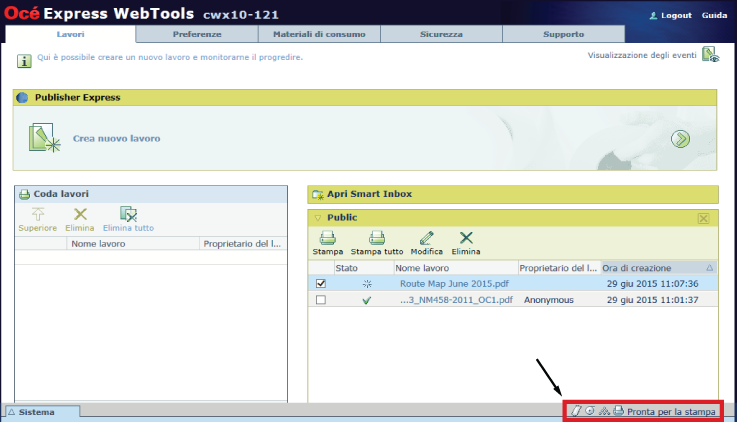
Task: Click the green info icon
Action: (x=24, y=61)
